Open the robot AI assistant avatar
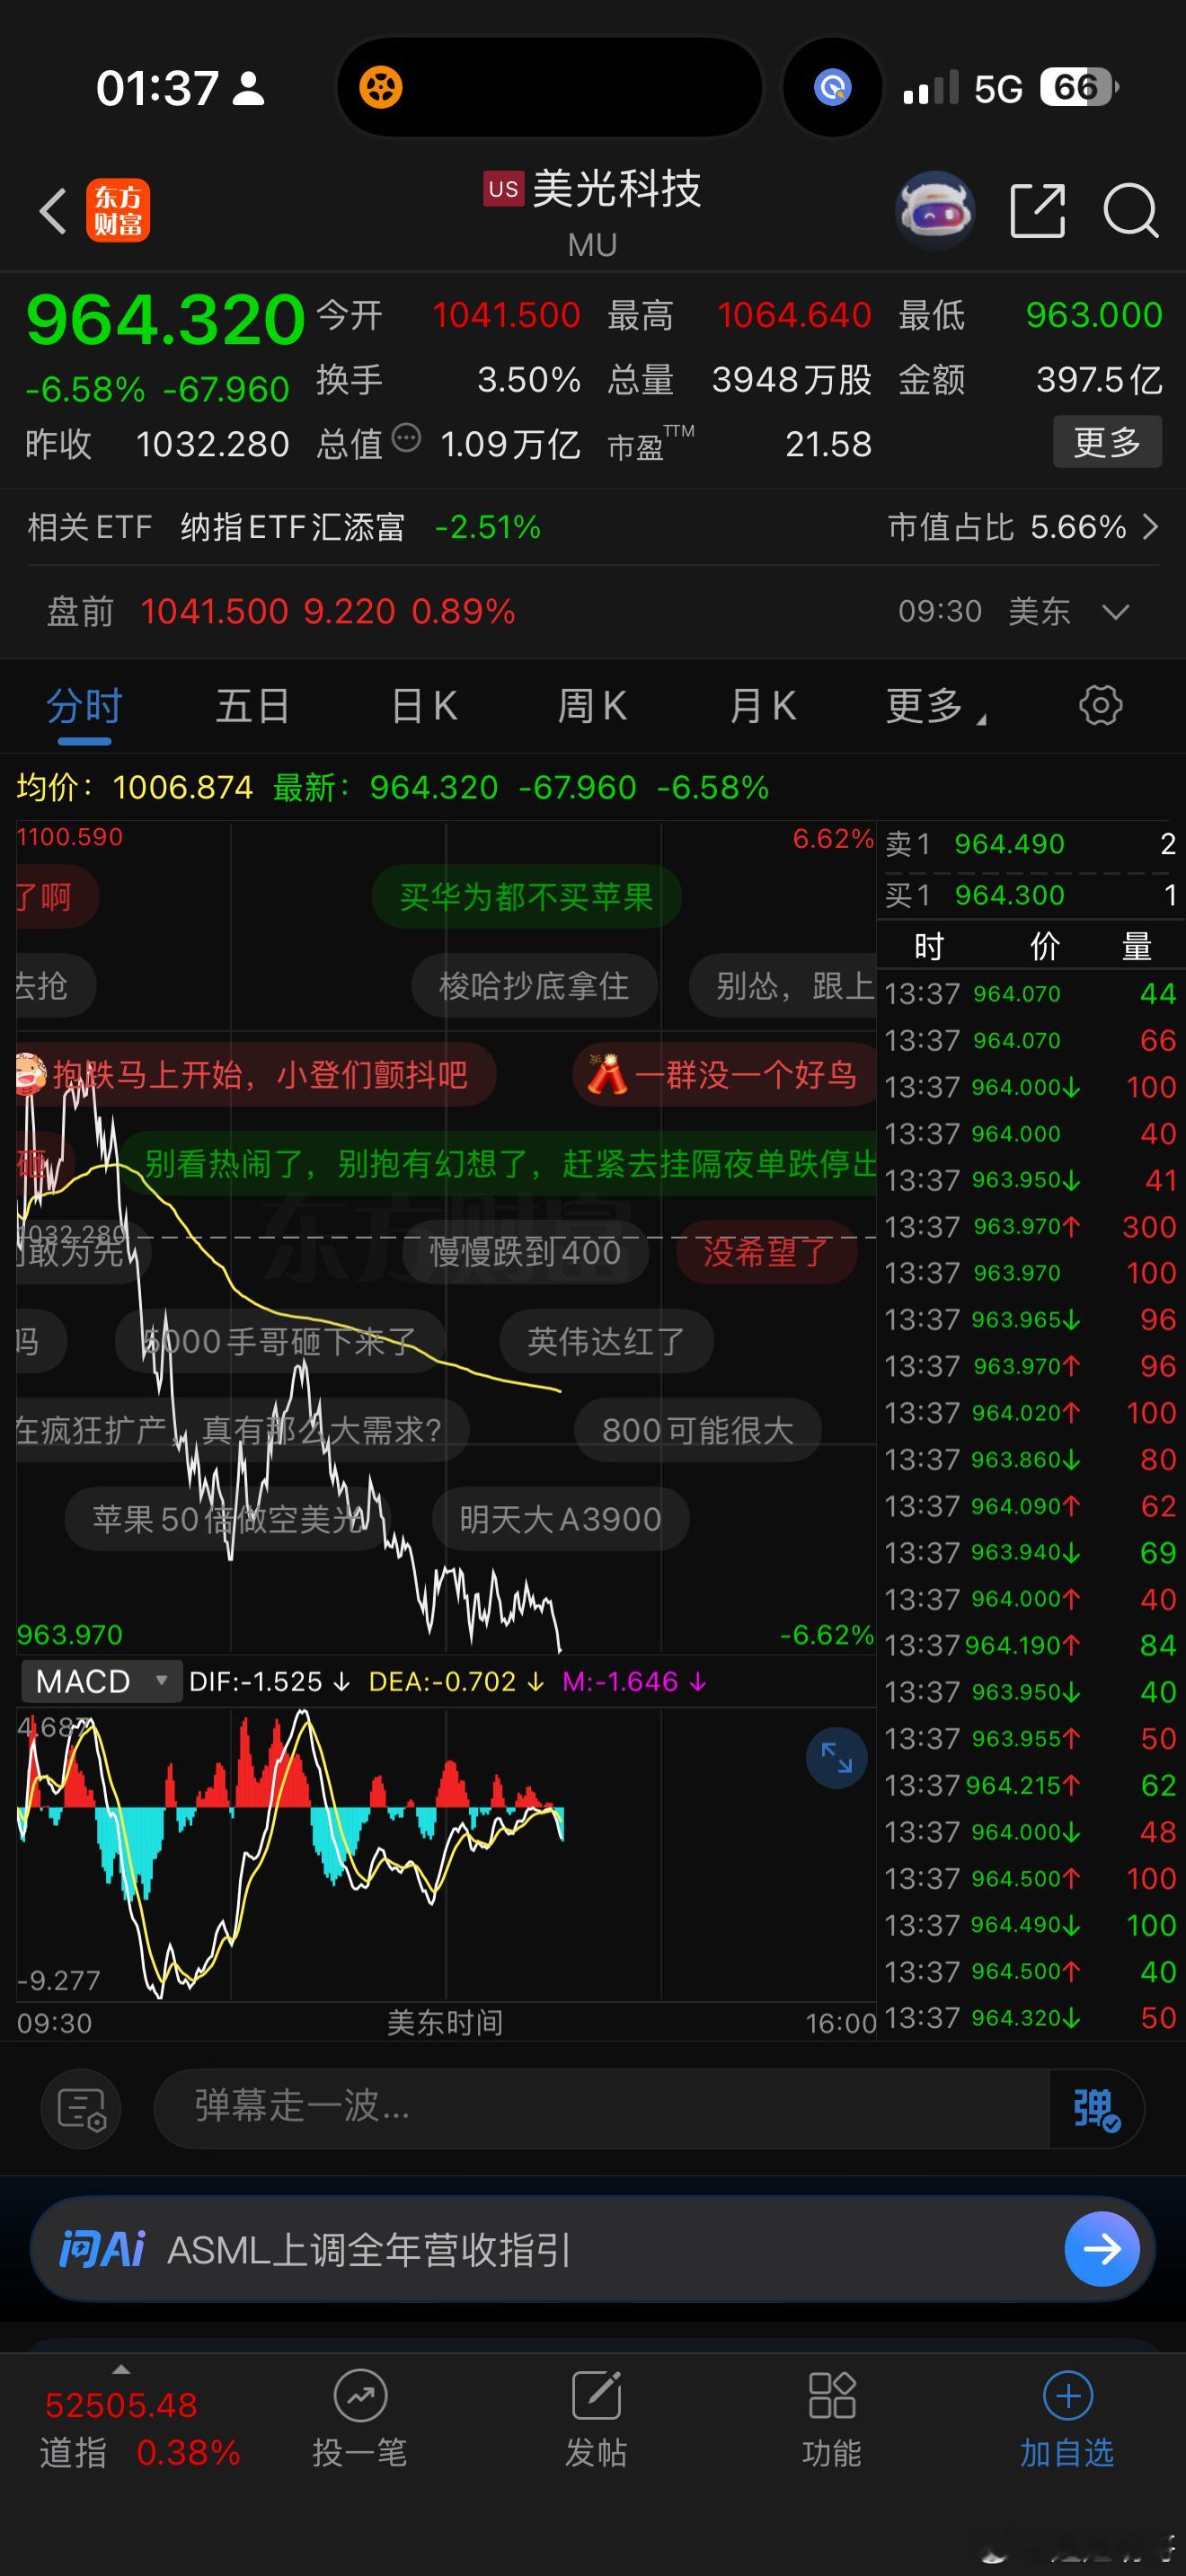Screen dimensions: 1186x2576 [935, 211]
